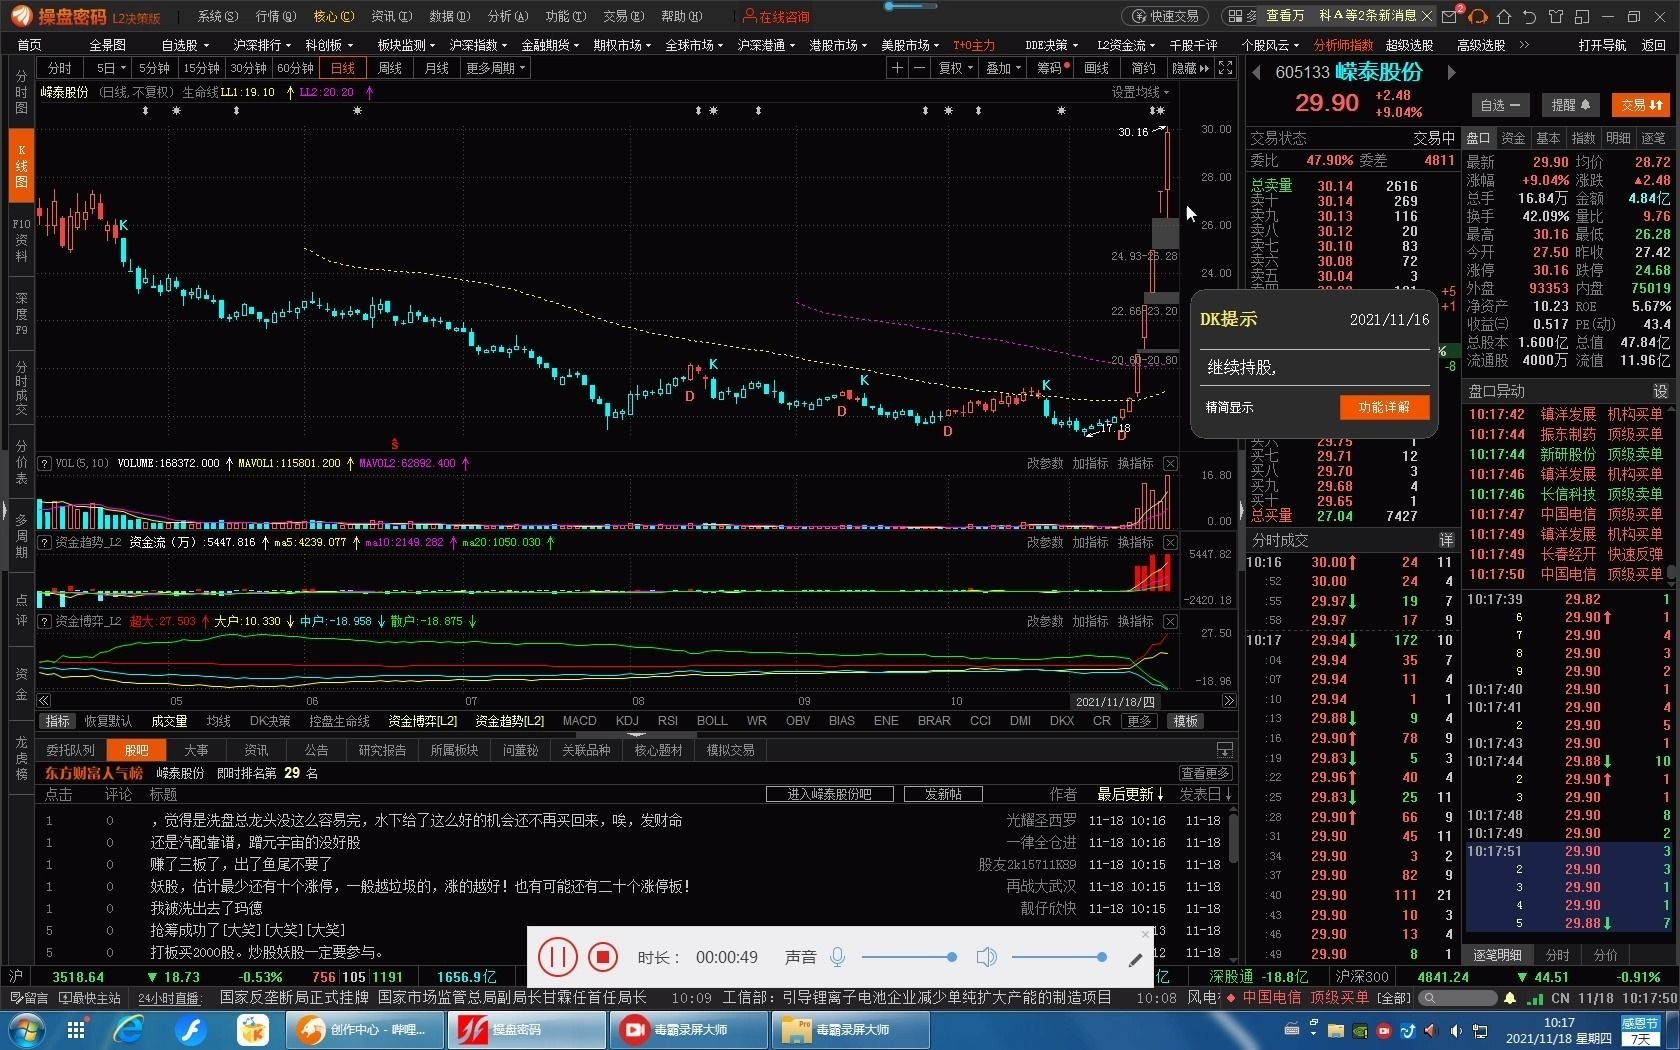
Task: Click the 发新帖 button
Action: click(x=943, y=794)
